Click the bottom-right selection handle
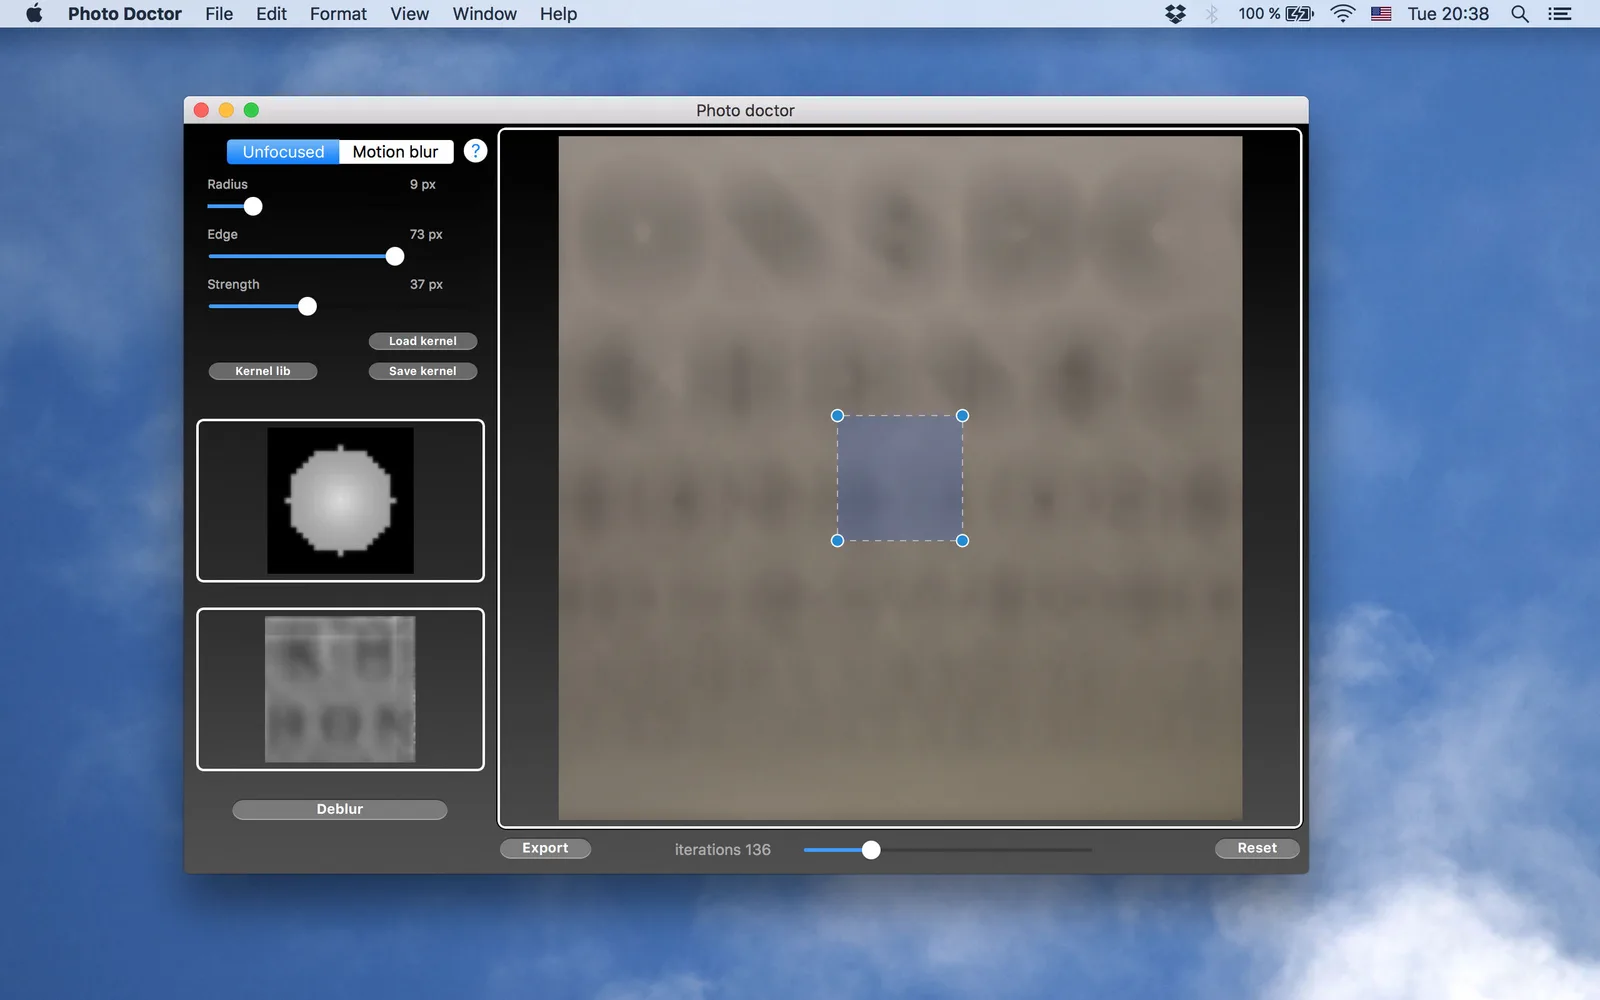This screenshot has width=1600, height=1000. (x=962, y=540)
